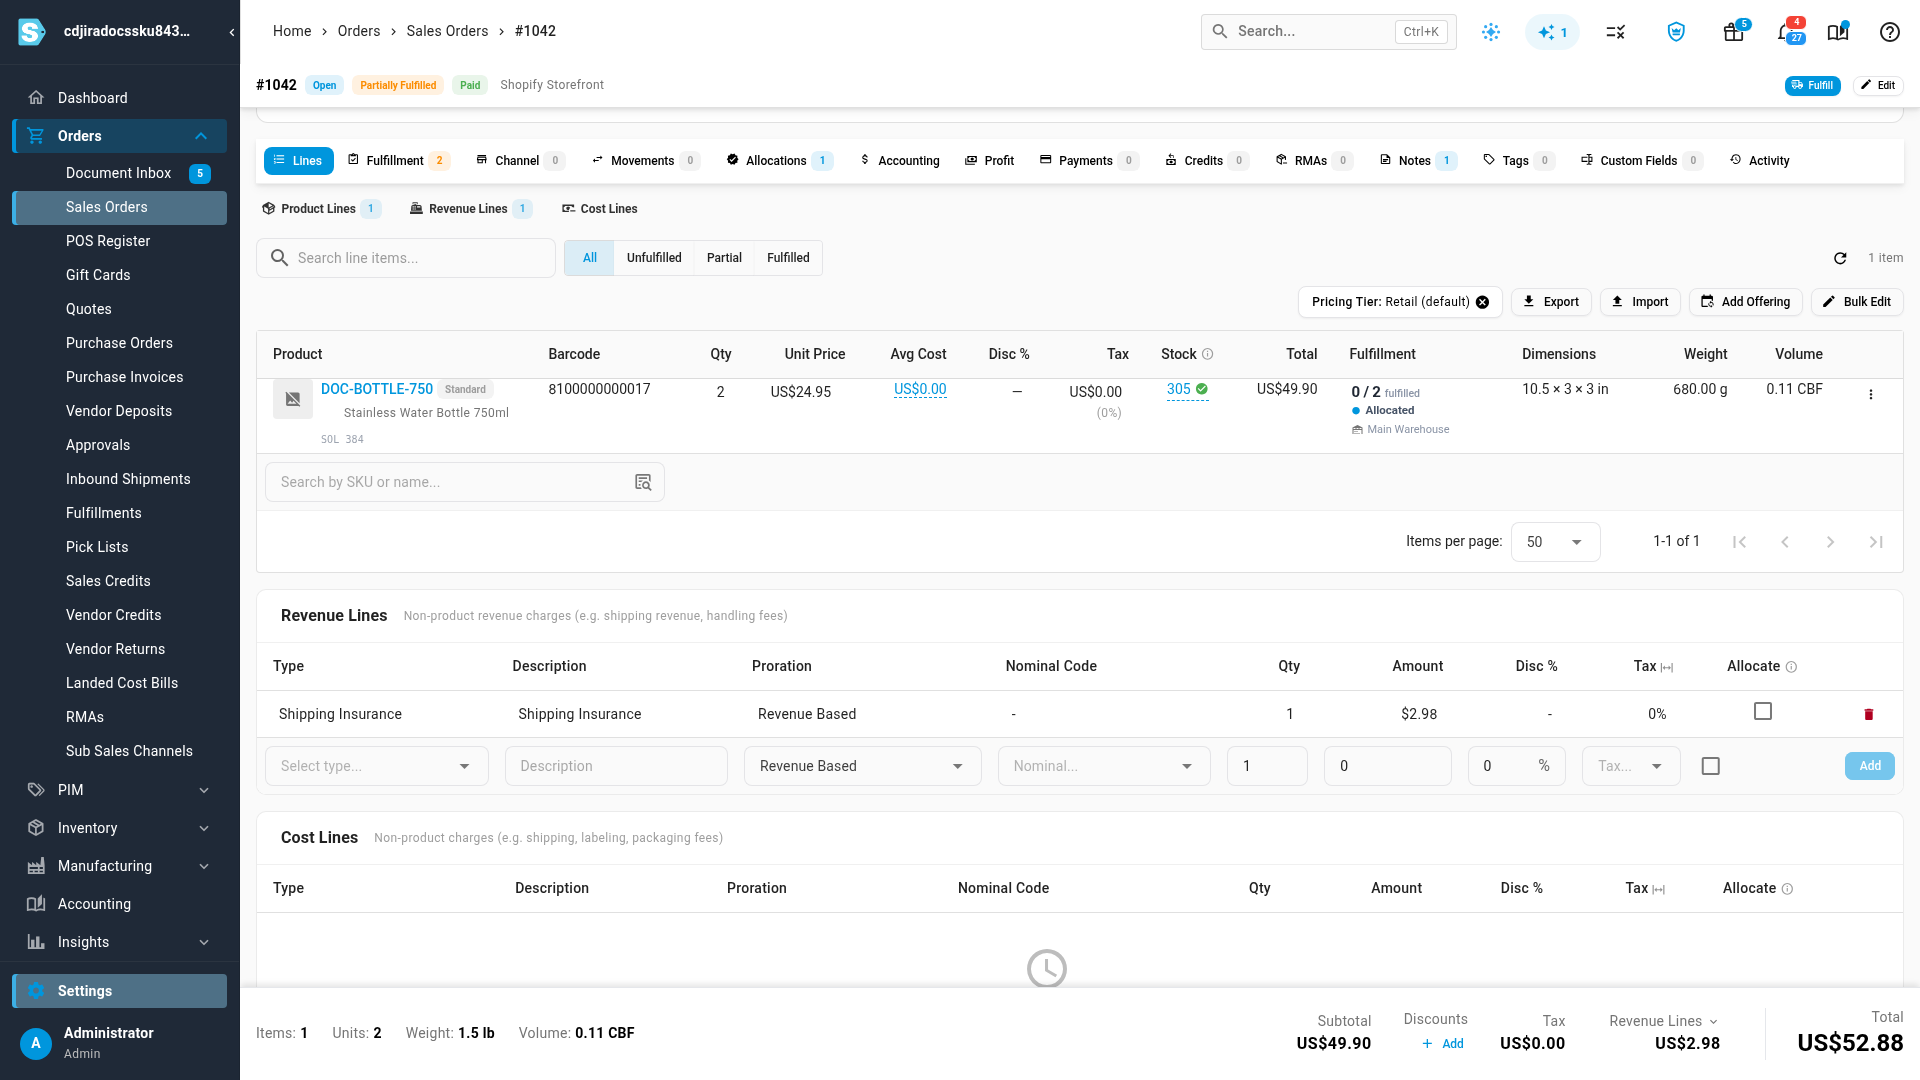The image size is (1920, 1080).
Task: Select the Partial filter
Action: point(724,258)
